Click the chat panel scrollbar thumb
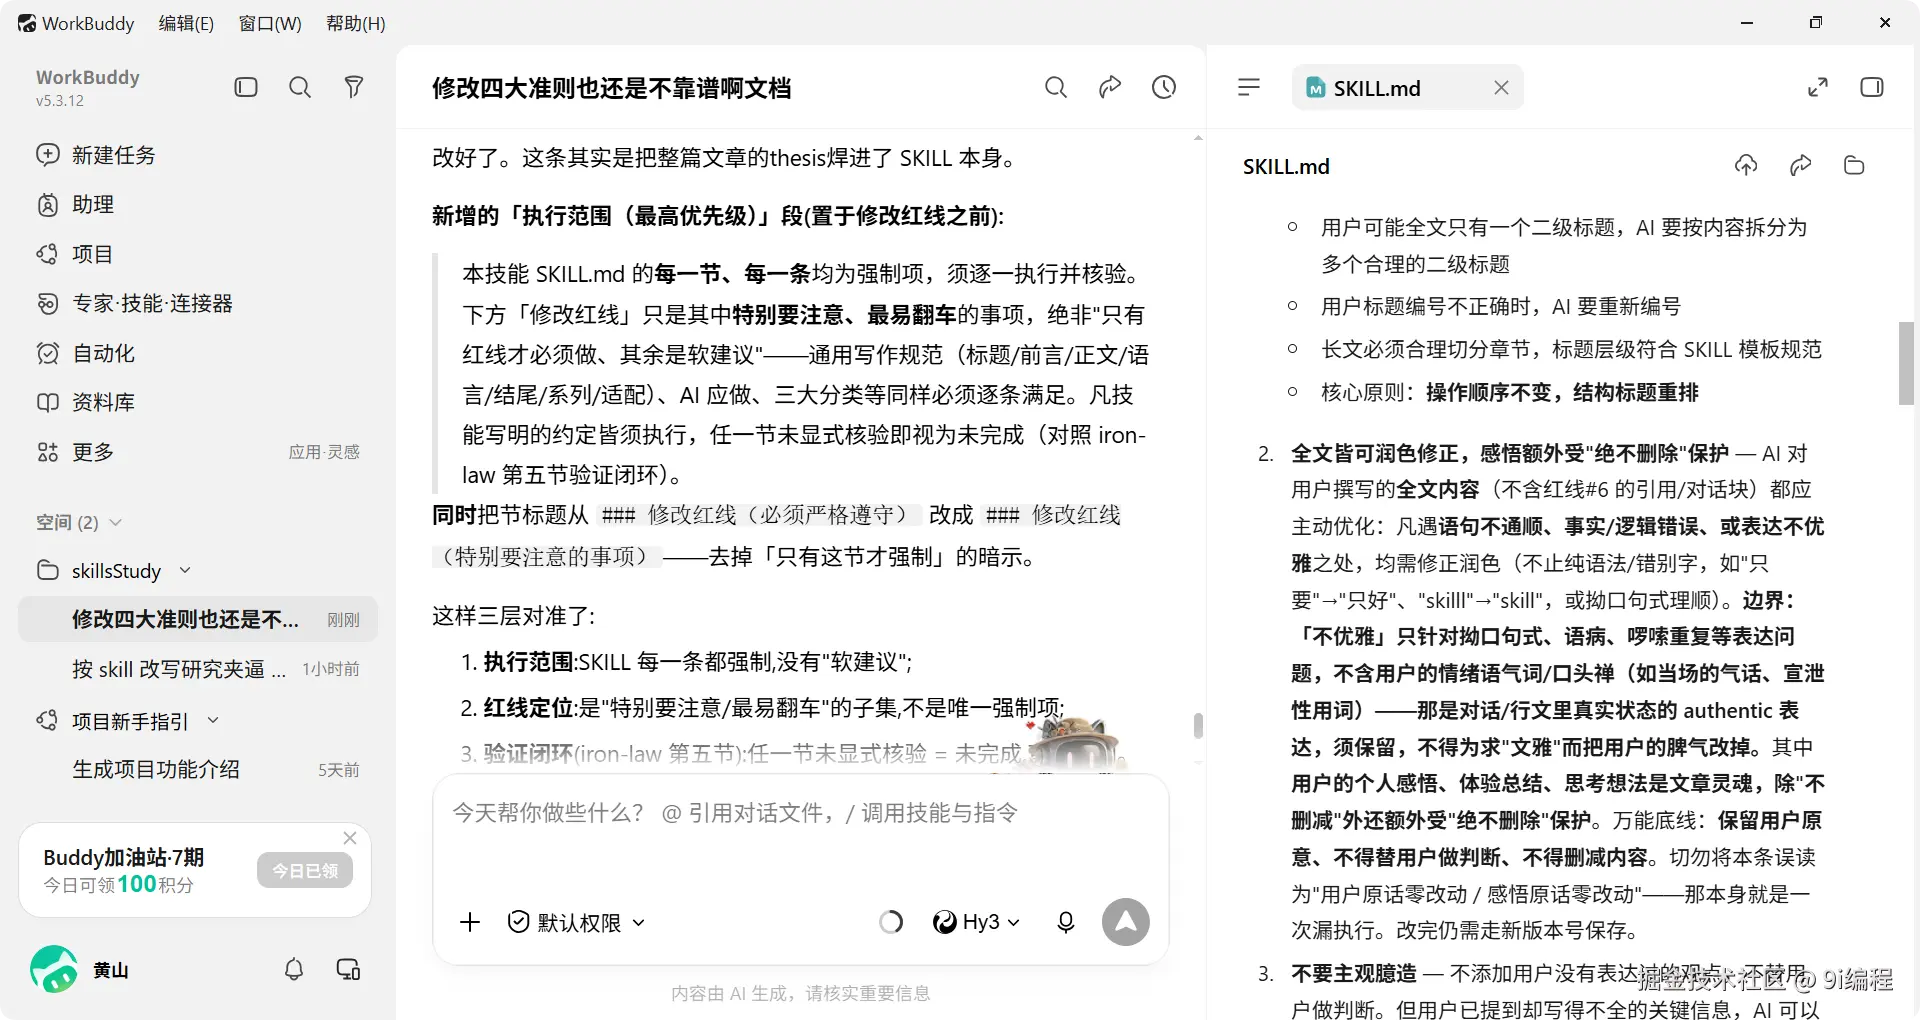 pyautogui.click(x=1198, y=725)
